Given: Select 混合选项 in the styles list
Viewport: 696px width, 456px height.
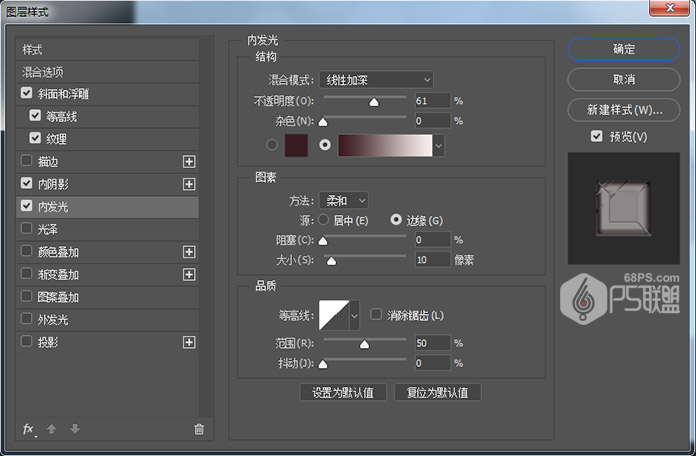Looking at the screenshot, I should click(x=44, y=72).
